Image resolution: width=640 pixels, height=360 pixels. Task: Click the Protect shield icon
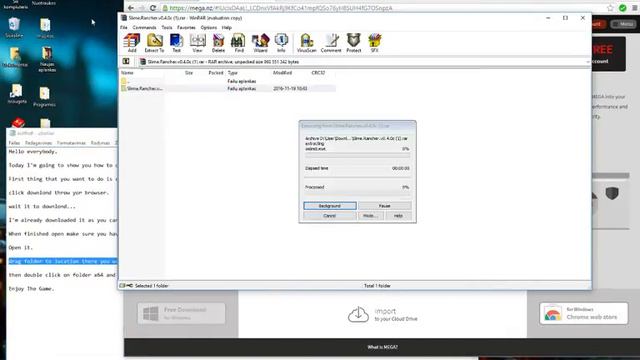[x=353, y=43]
